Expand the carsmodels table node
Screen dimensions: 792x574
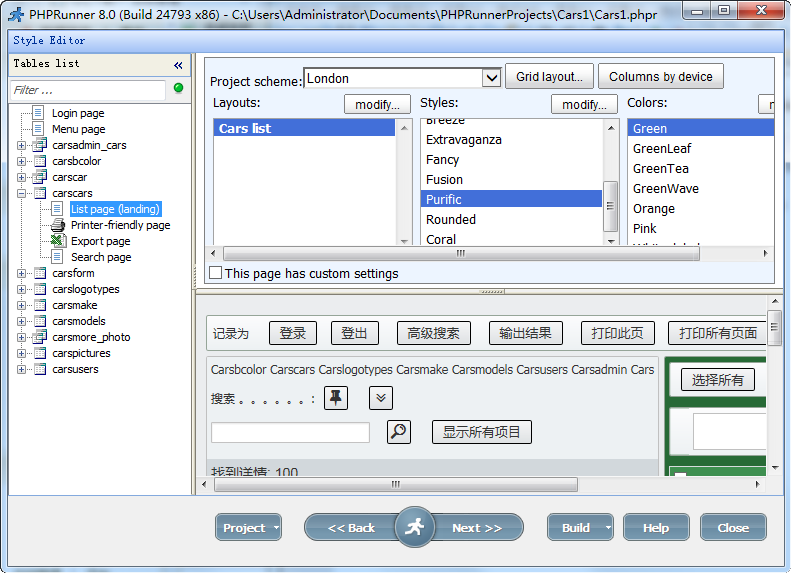tap(22, 321)
